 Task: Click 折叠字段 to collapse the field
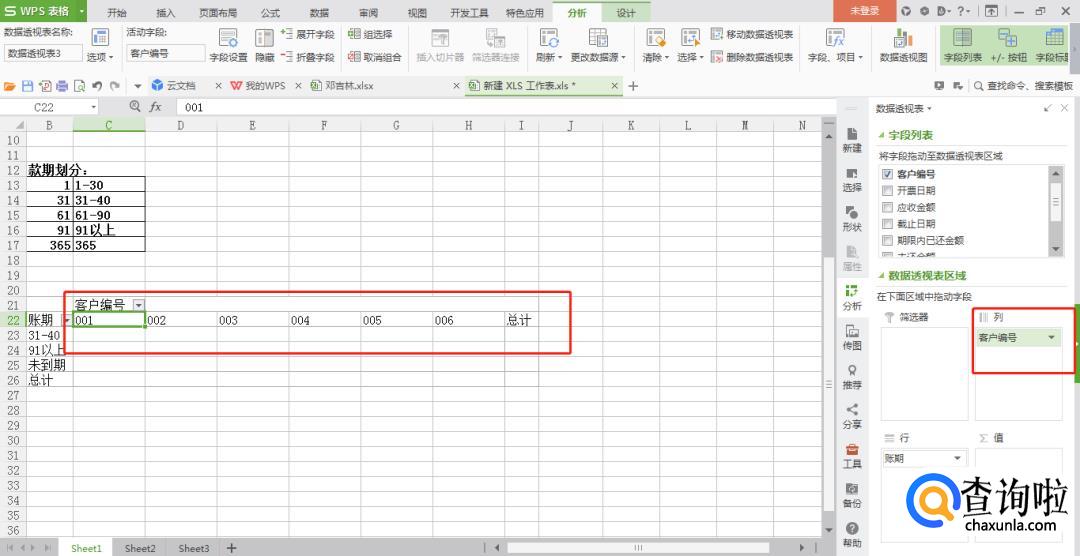(x=308, y=57)
